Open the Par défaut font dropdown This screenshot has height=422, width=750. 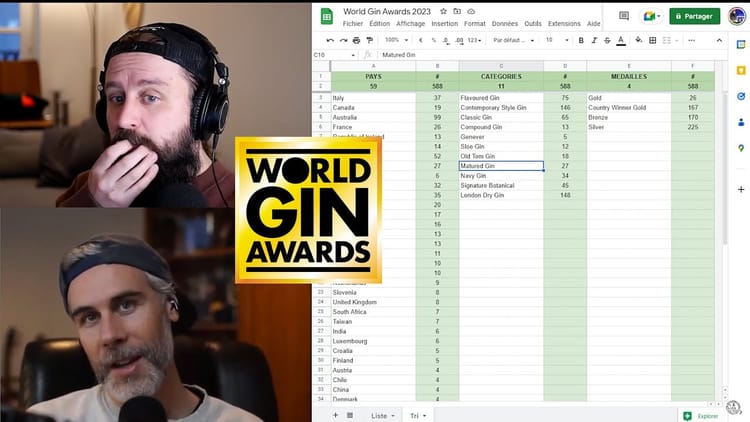(x=513, y=41)
